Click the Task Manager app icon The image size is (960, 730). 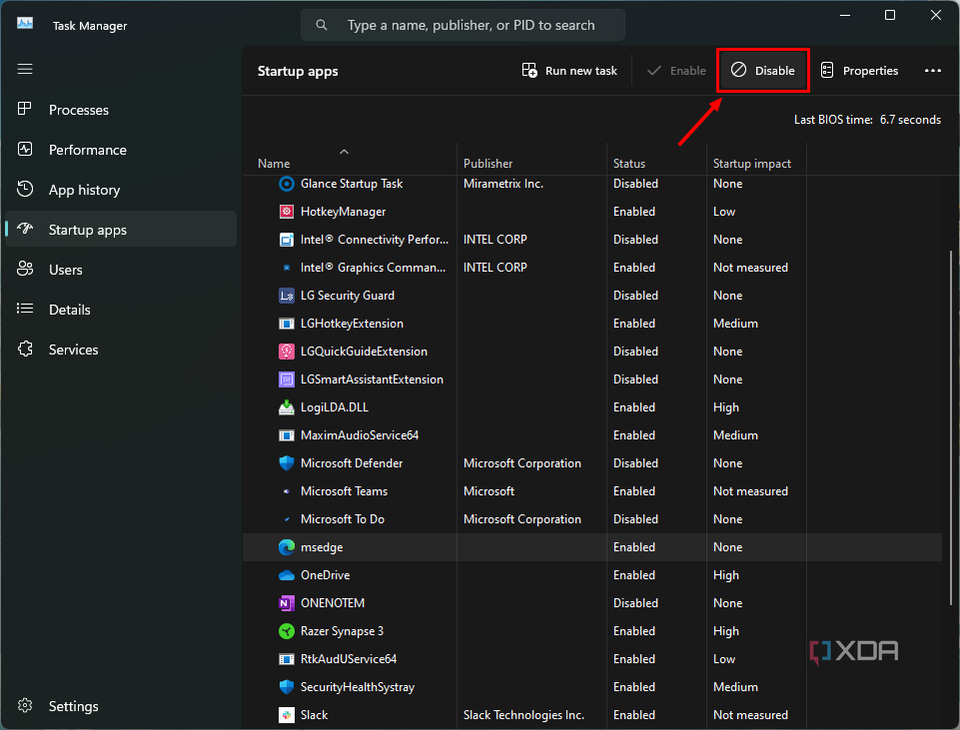point(25,23)
